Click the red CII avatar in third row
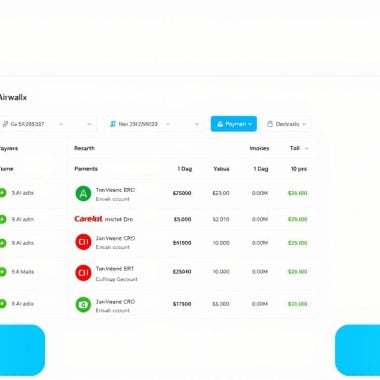 coord(83,242)
